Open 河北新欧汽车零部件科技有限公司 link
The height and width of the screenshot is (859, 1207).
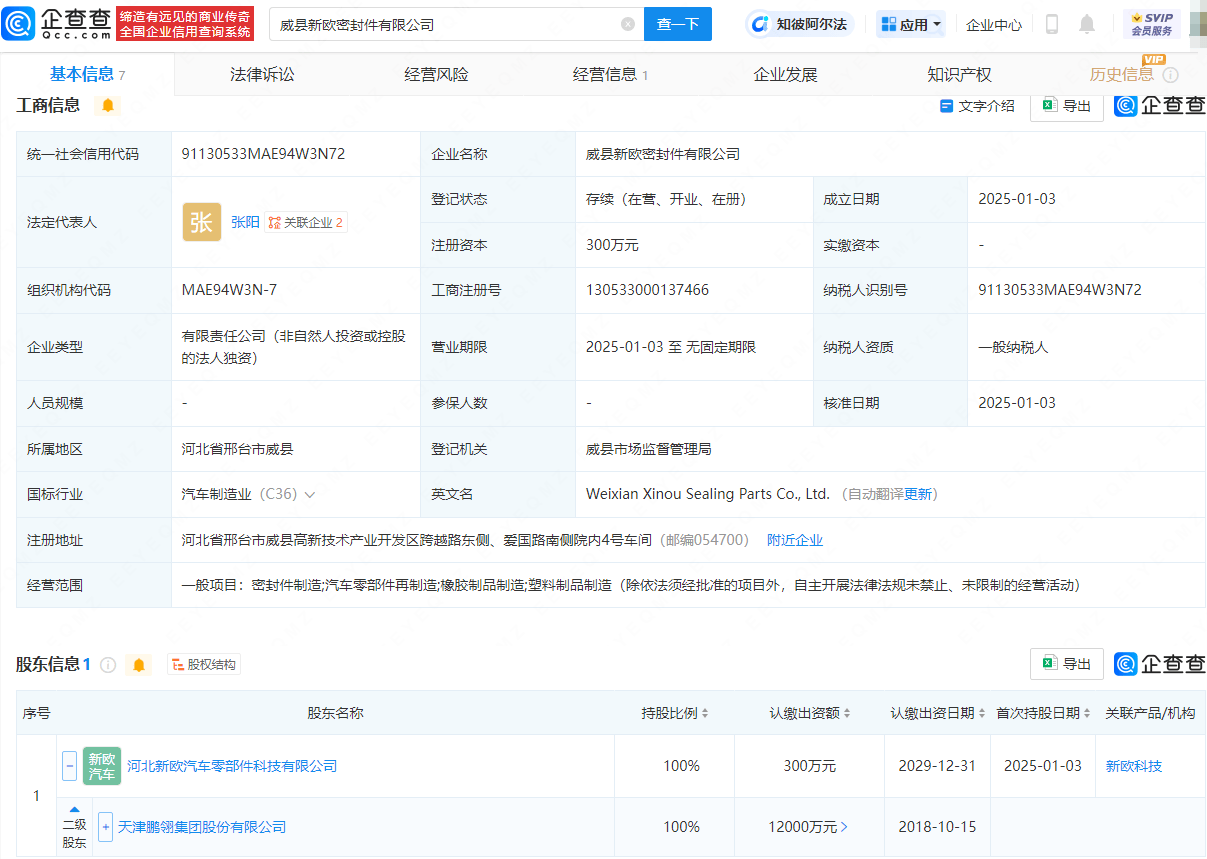pyautogui.click(x=232, y=766)
